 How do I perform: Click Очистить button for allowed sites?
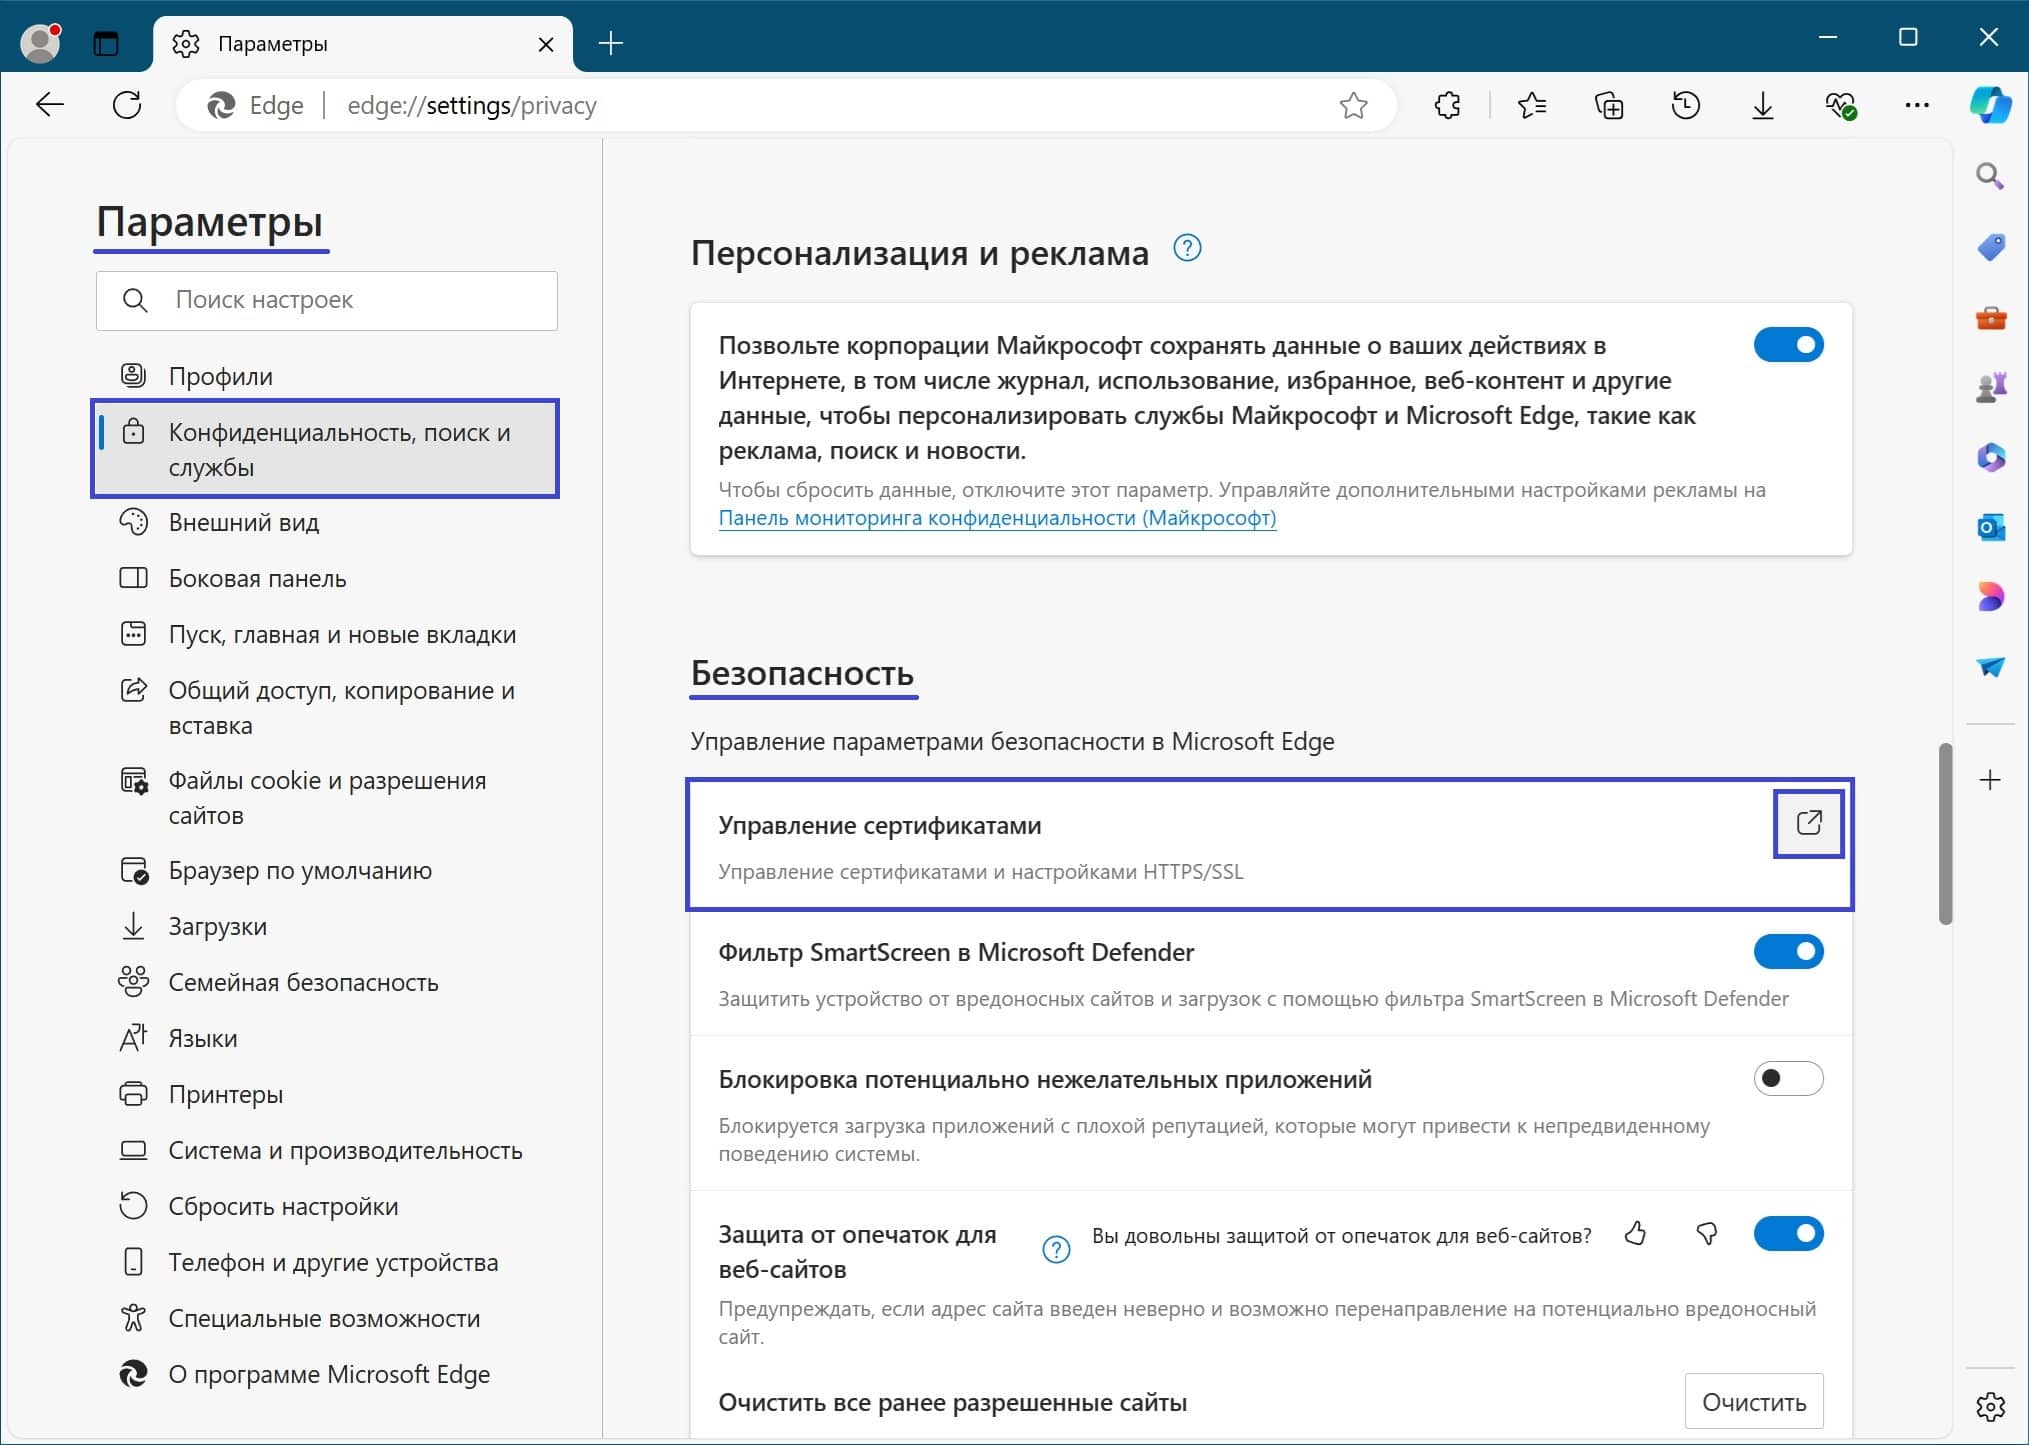click(x=1754, y=1402)
